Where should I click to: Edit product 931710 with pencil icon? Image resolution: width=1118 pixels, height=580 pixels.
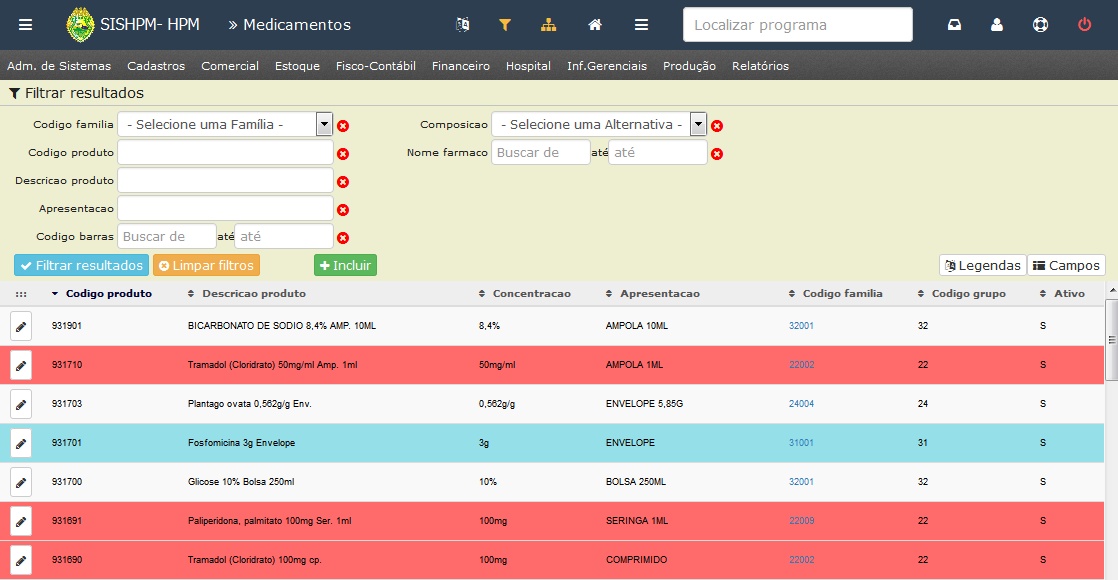tap(21, 366)
